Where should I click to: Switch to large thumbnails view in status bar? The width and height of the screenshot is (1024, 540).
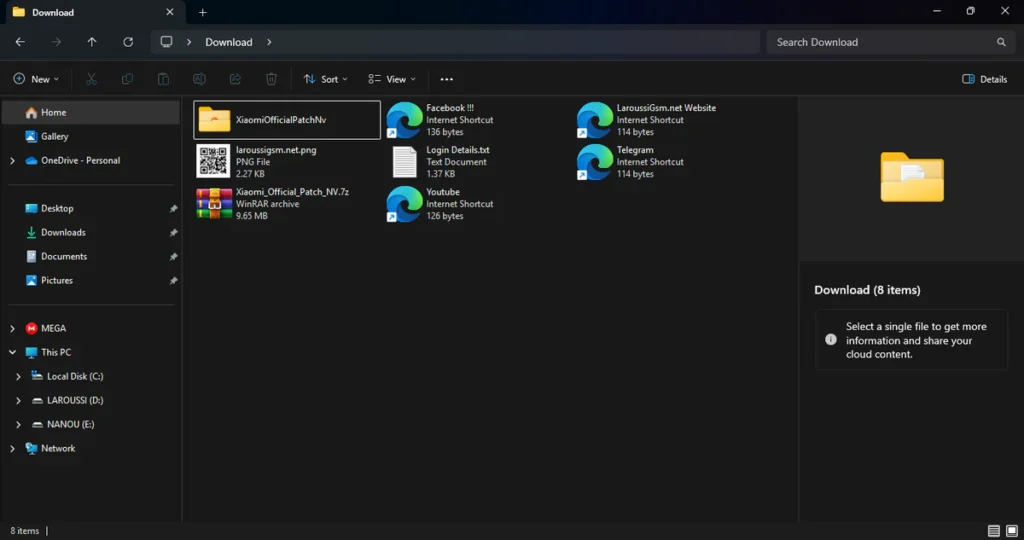(1011, 531)
